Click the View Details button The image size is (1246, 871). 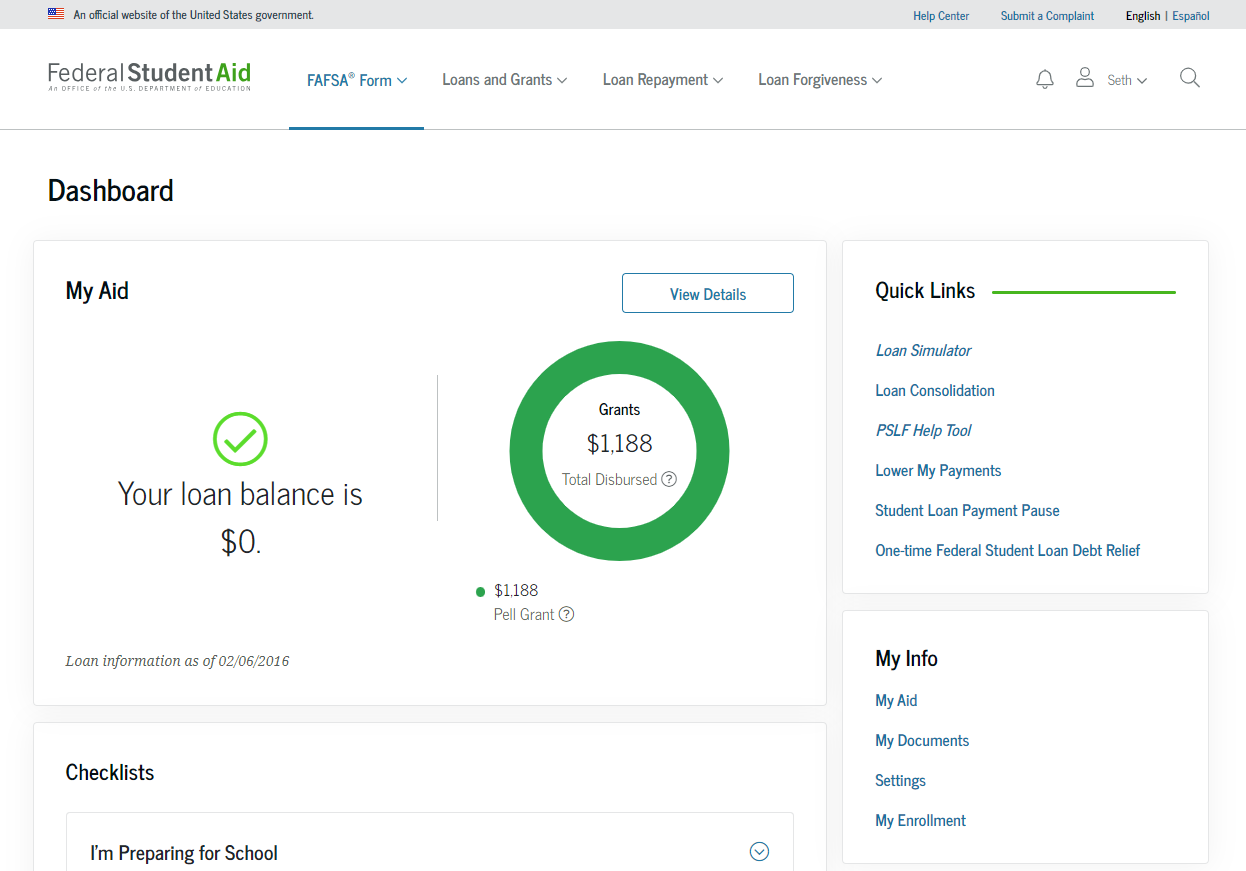pos(708,293)
